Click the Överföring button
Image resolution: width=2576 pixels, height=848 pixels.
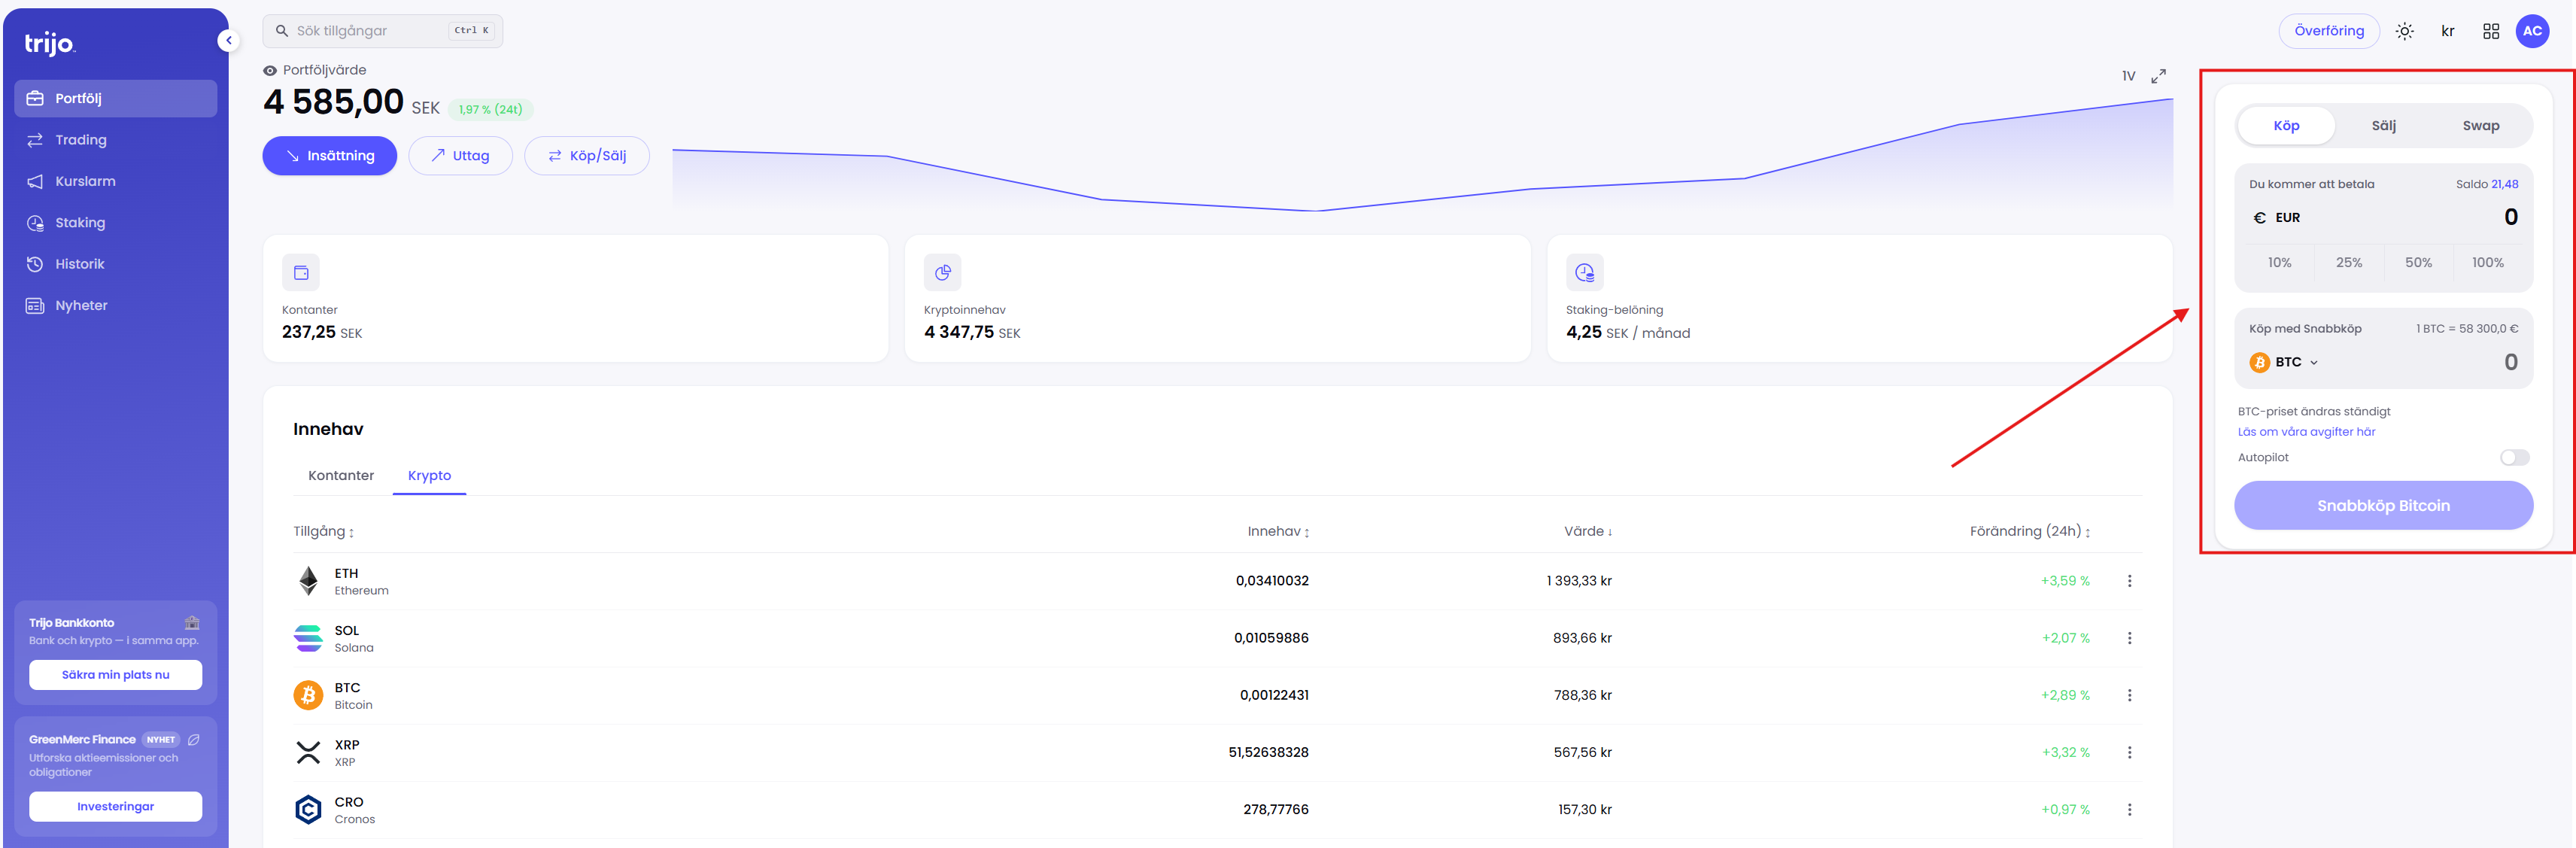click(2328, 31)
